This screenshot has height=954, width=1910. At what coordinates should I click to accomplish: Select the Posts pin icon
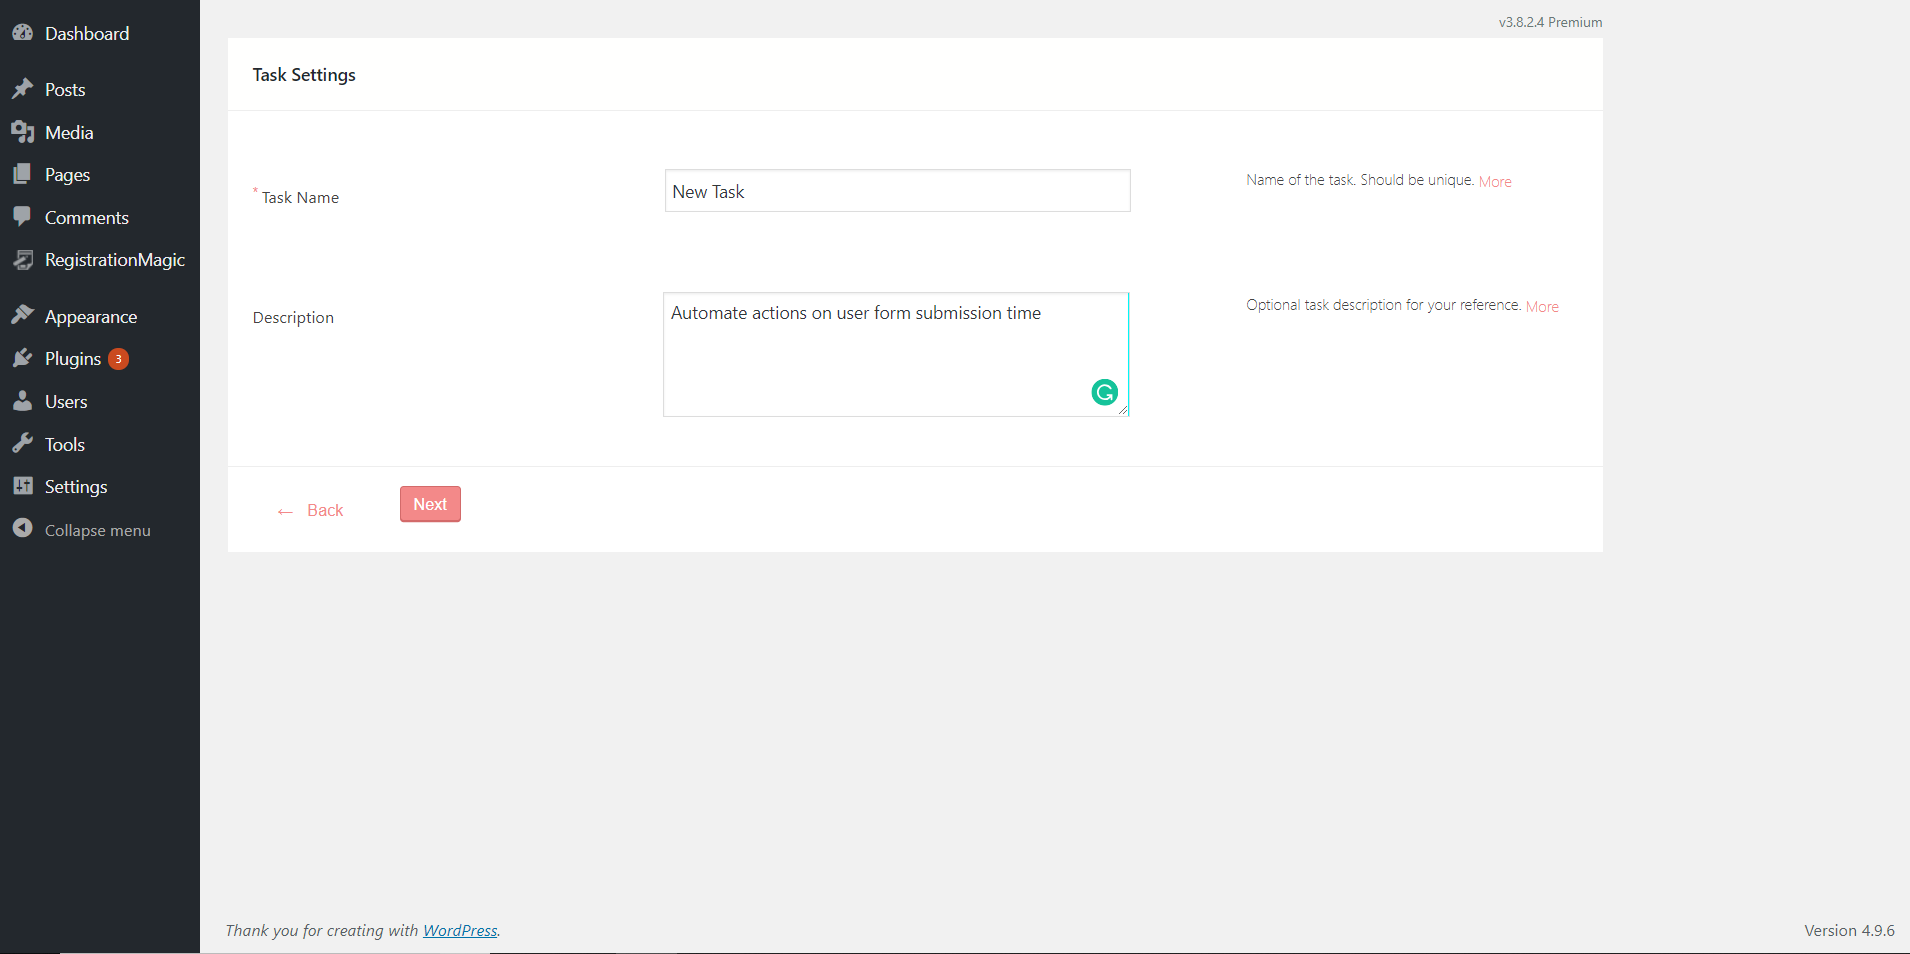tap(24, 89)
